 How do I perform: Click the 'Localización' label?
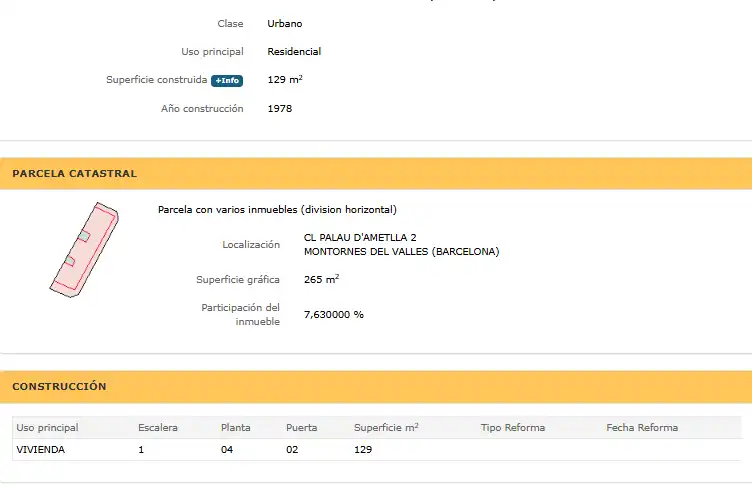pos(251,245)
